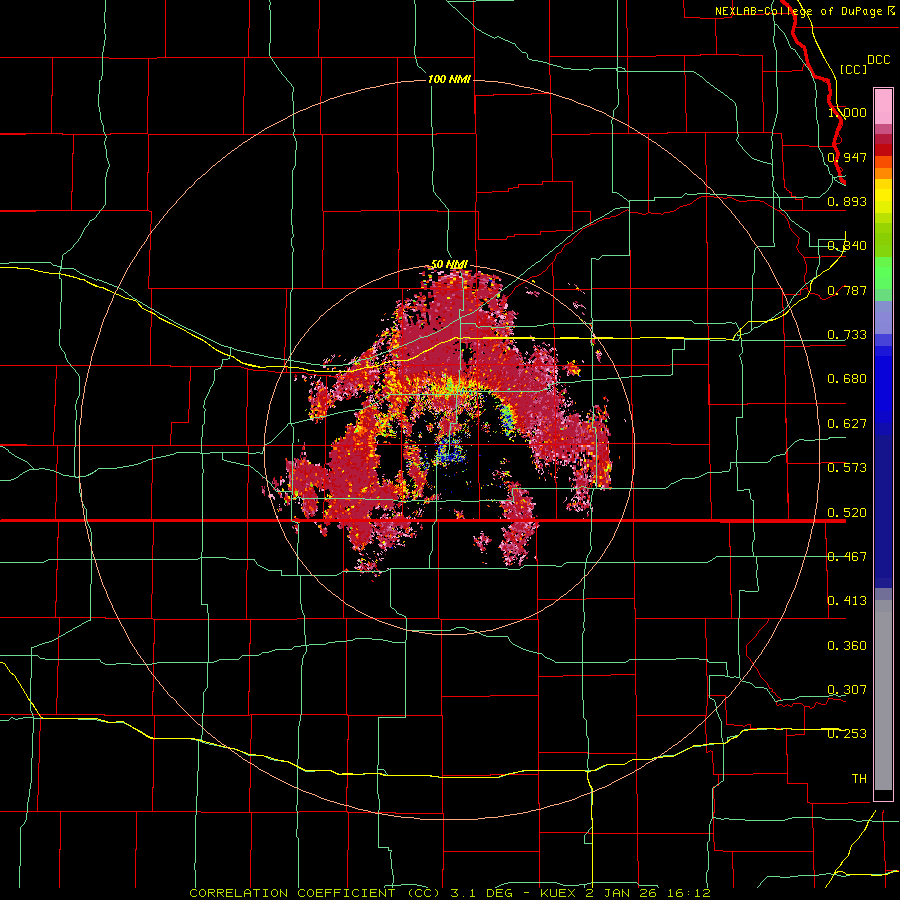
Task: Click the [CC] unit label above legend
Action: click(853, 69)
